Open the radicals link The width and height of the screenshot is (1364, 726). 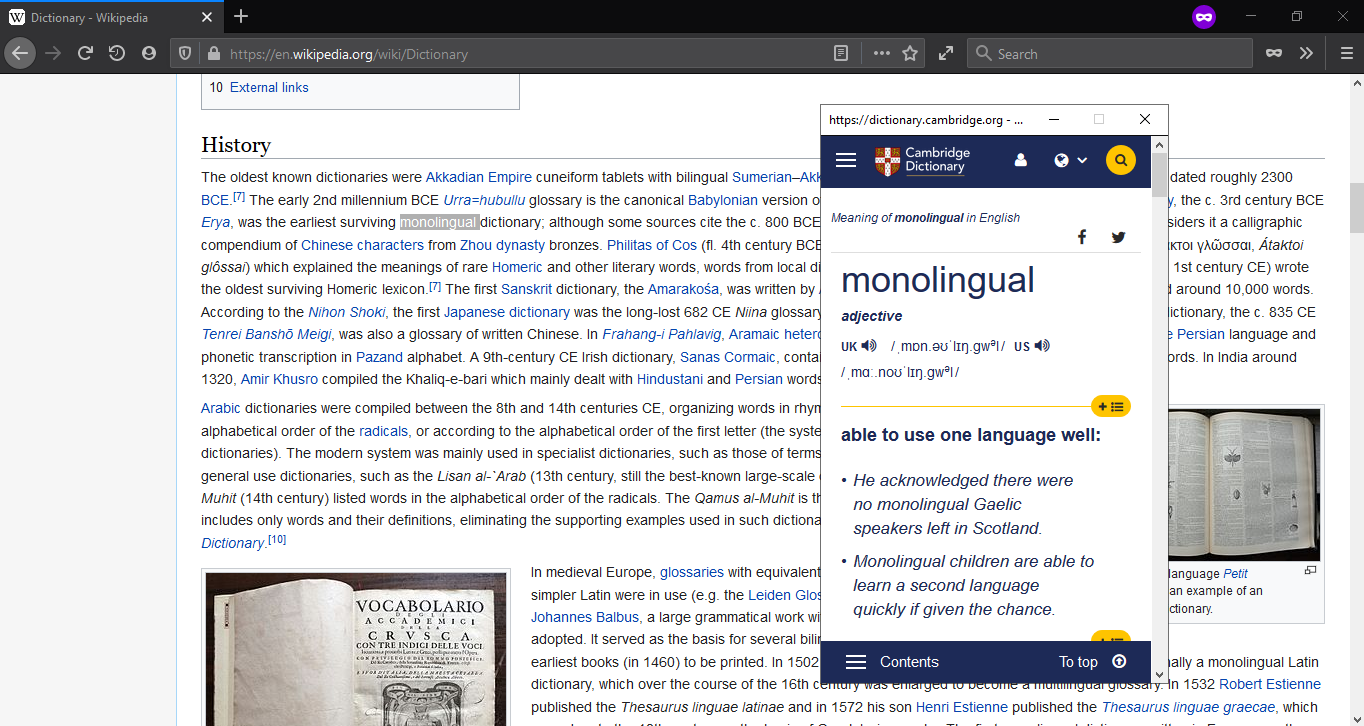coord(384,431)
